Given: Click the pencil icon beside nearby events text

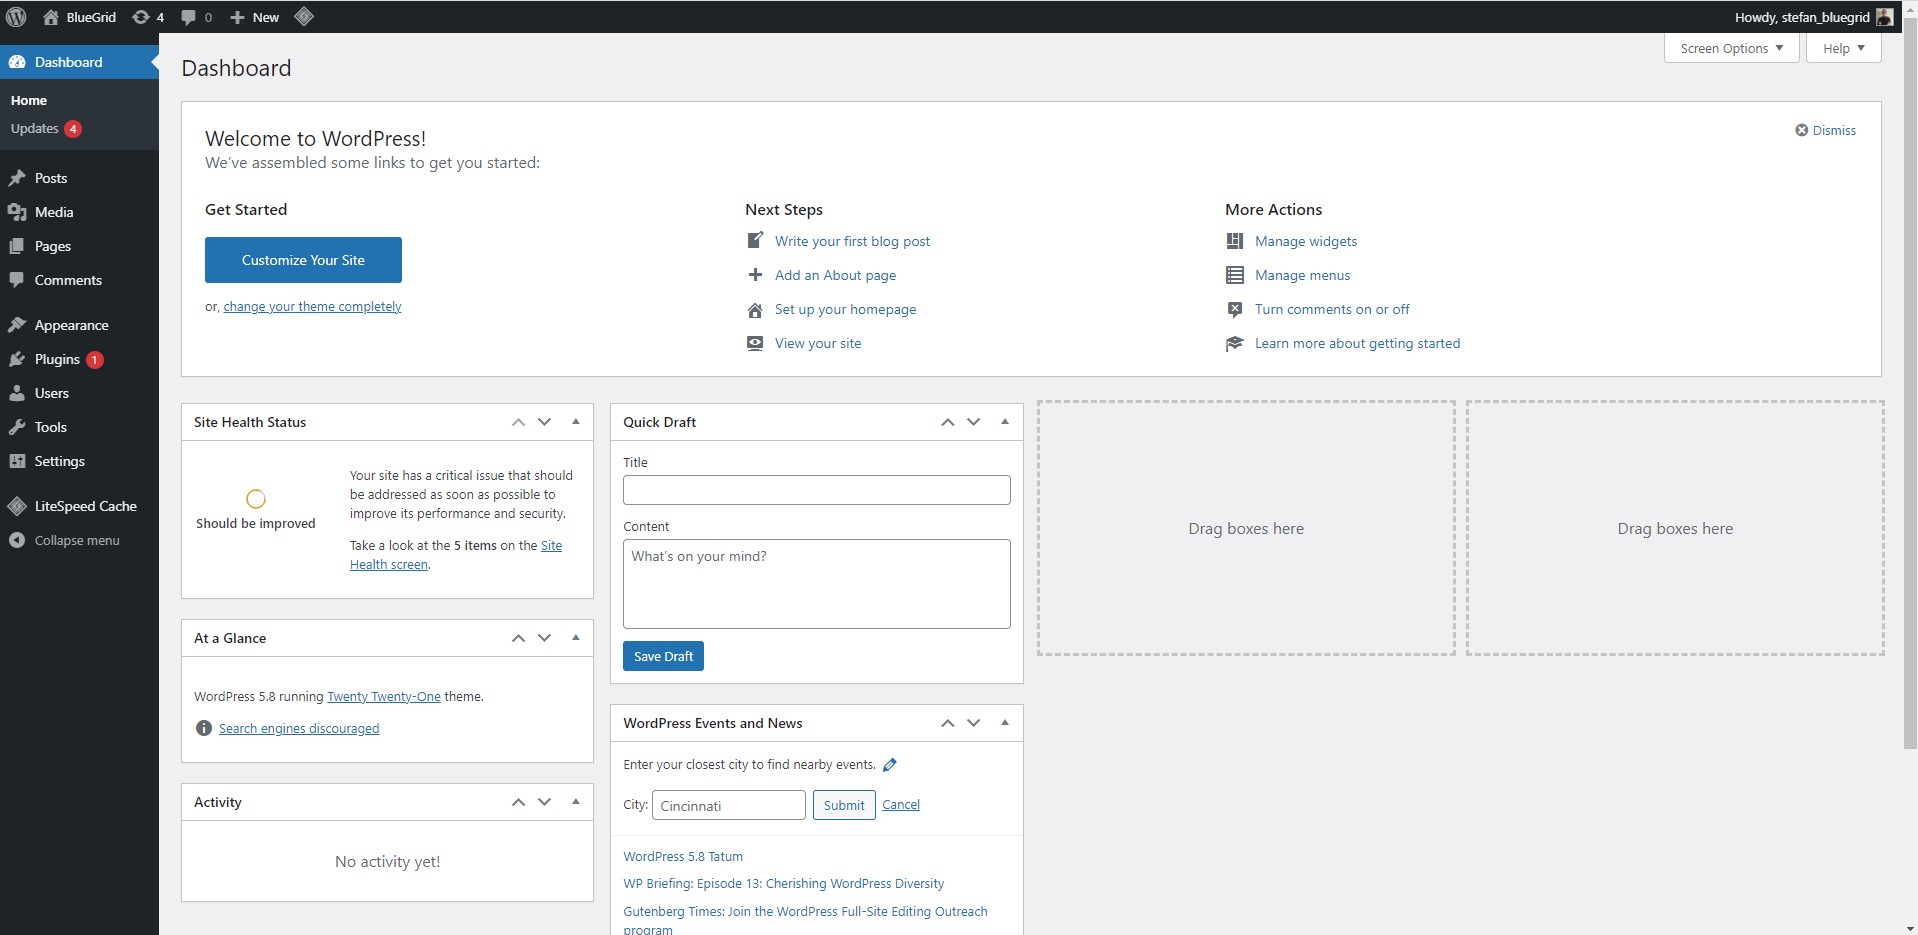Looking at the screenshot, I should [x=890, y=765].
